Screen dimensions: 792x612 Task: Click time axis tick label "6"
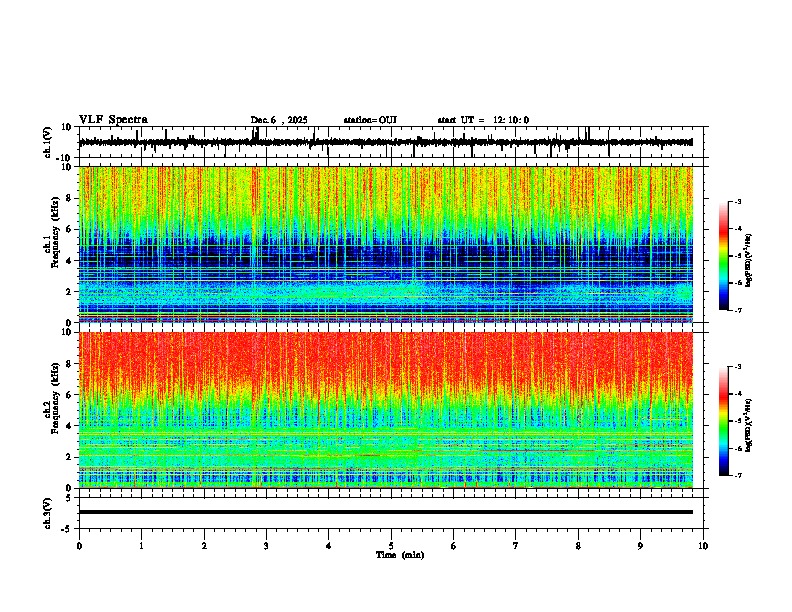click(454, 546)
